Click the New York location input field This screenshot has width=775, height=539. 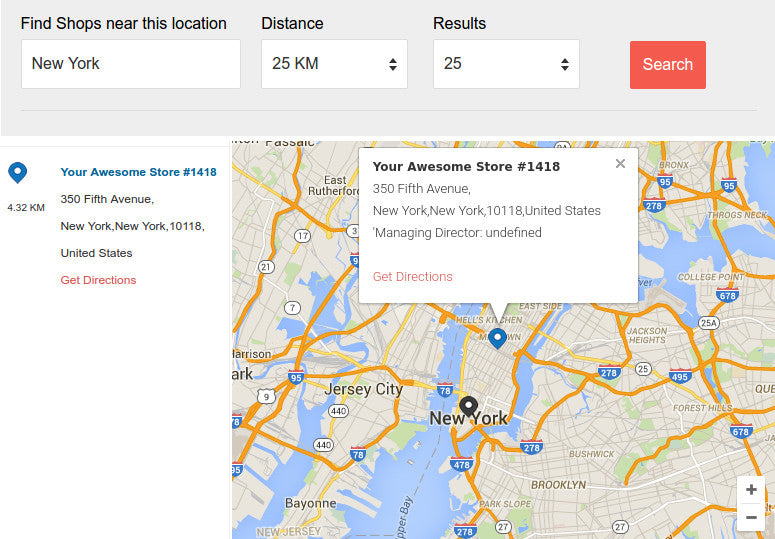point(131,64)
